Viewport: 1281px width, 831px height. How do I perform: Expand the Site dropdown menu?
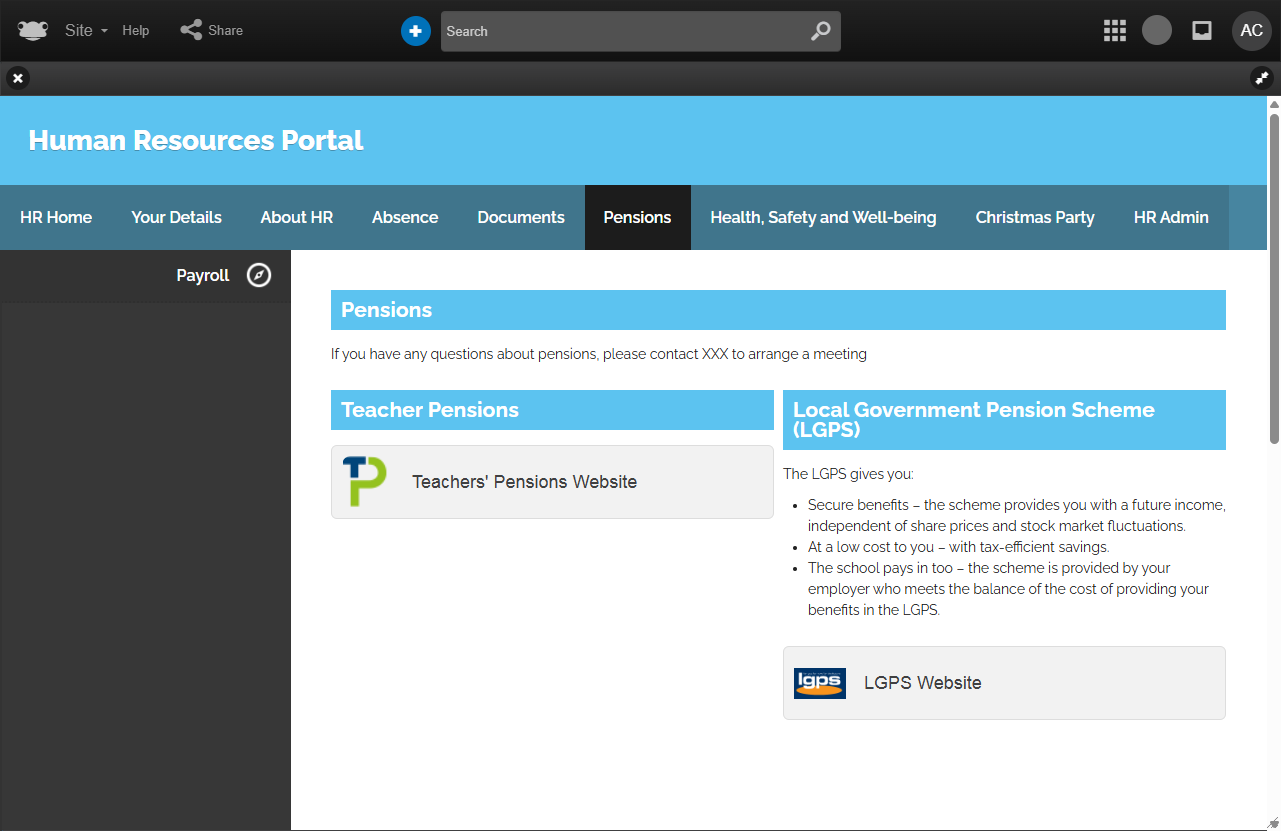click(86, 31)
